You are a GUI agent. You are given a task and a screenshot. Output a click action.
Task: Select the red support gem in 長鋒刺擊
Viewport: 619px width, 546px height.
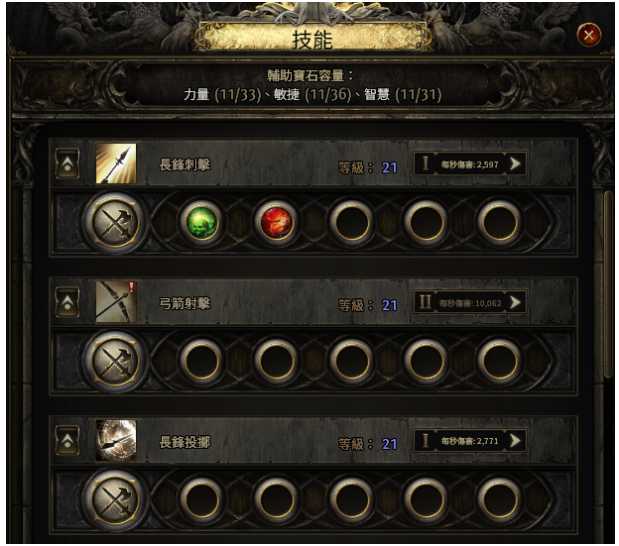coord(276,222)
